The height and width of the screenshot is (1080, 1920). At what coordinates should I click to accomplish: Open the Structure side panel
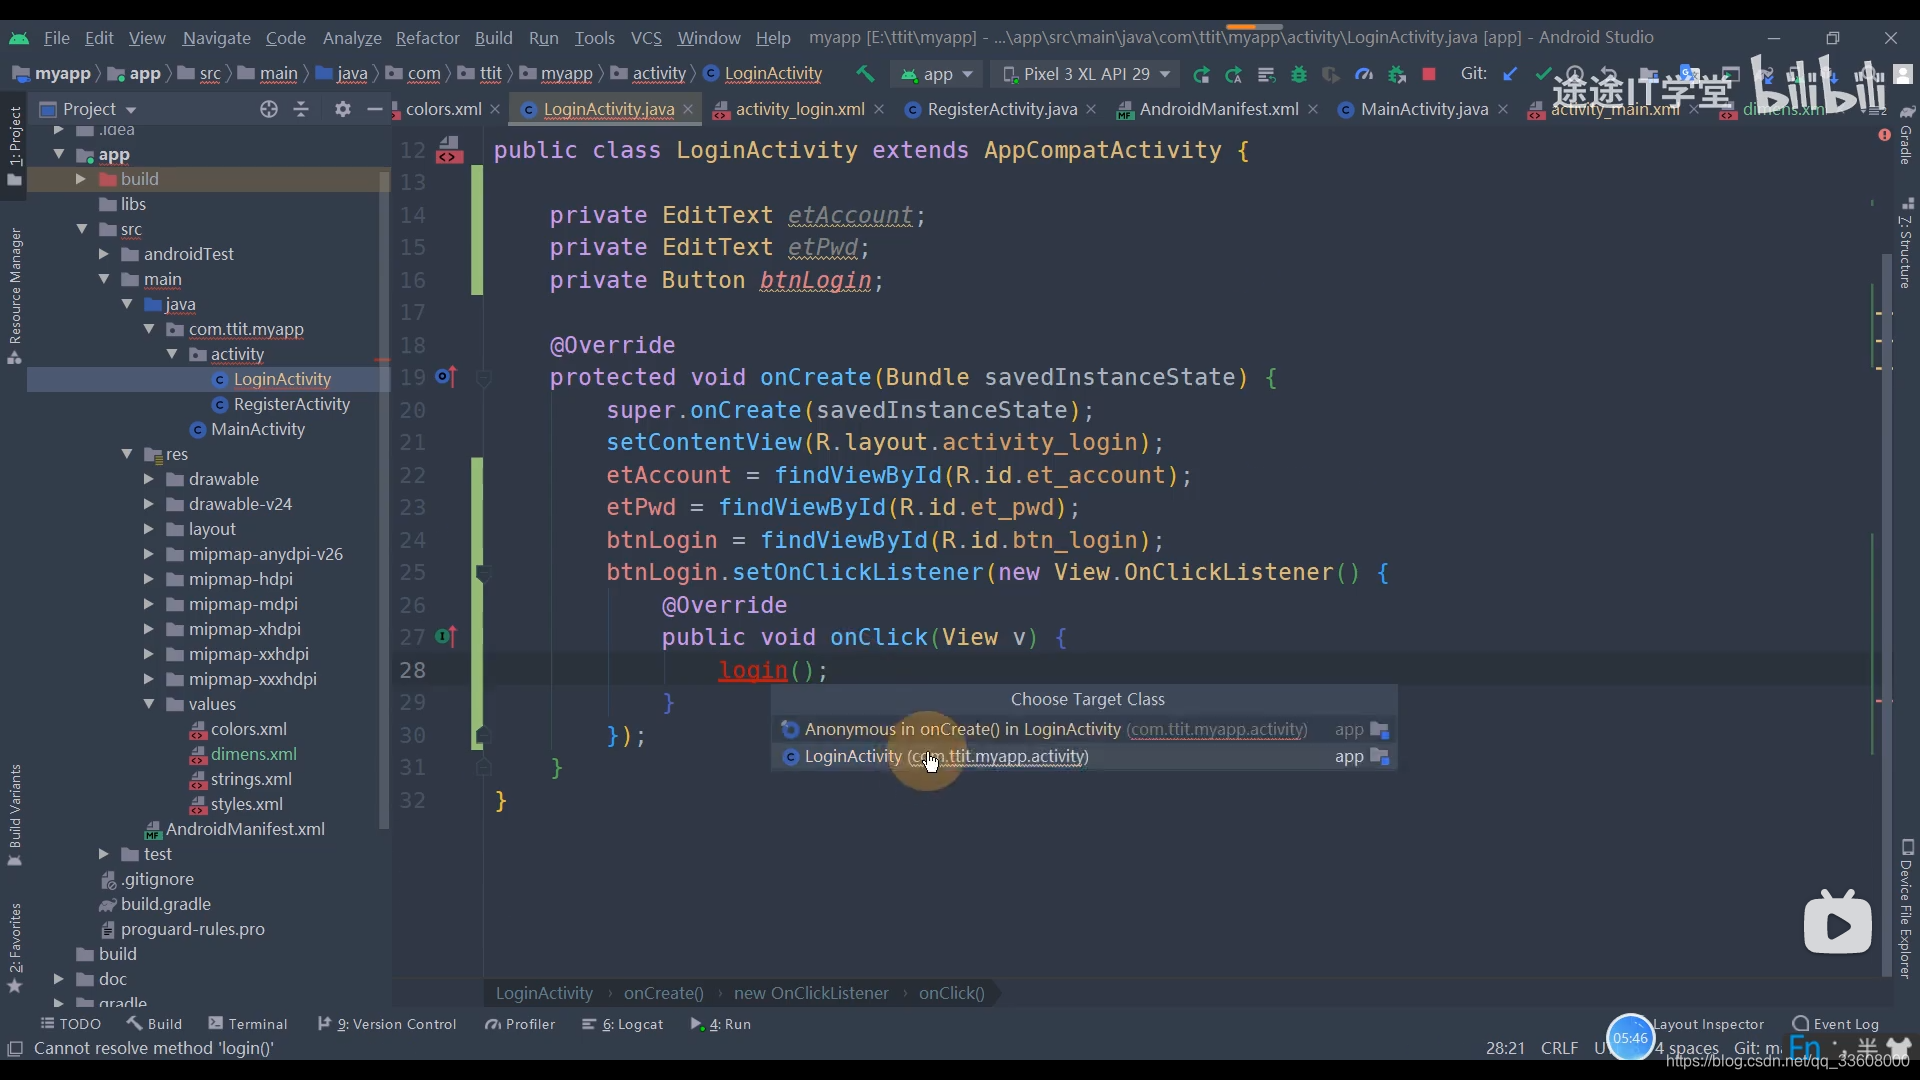[x=1906, y=245]
